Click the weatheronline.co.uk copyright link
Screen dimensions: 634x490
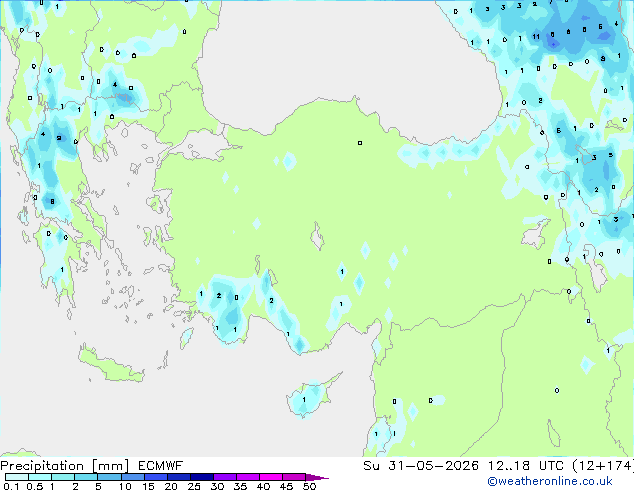click(x=550, y=481)
